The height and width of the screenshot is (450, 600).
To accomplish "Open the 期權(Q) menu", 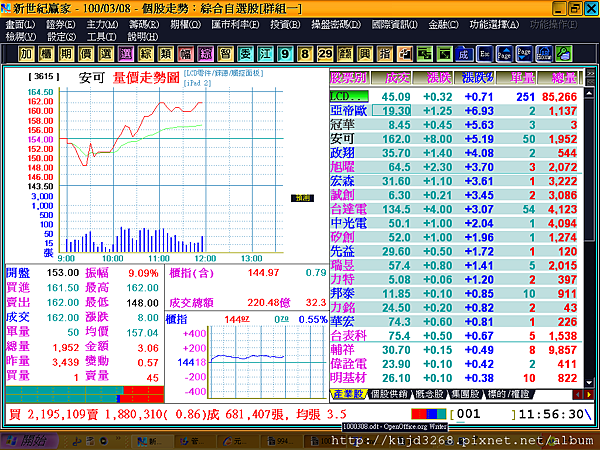I will click(185, 24).
